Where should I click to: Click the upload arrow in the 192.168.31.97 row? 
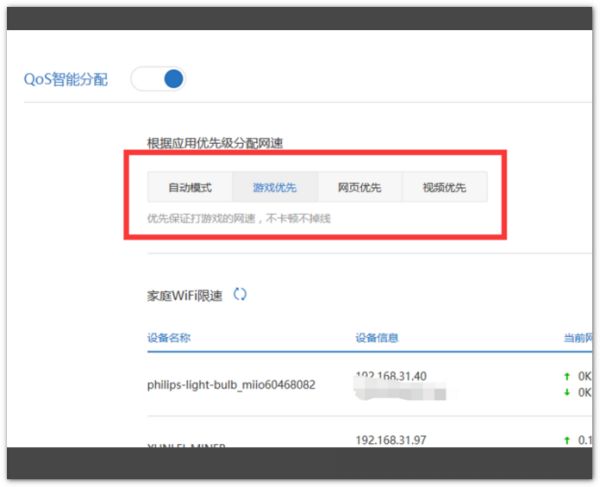[x=569, y=440]
